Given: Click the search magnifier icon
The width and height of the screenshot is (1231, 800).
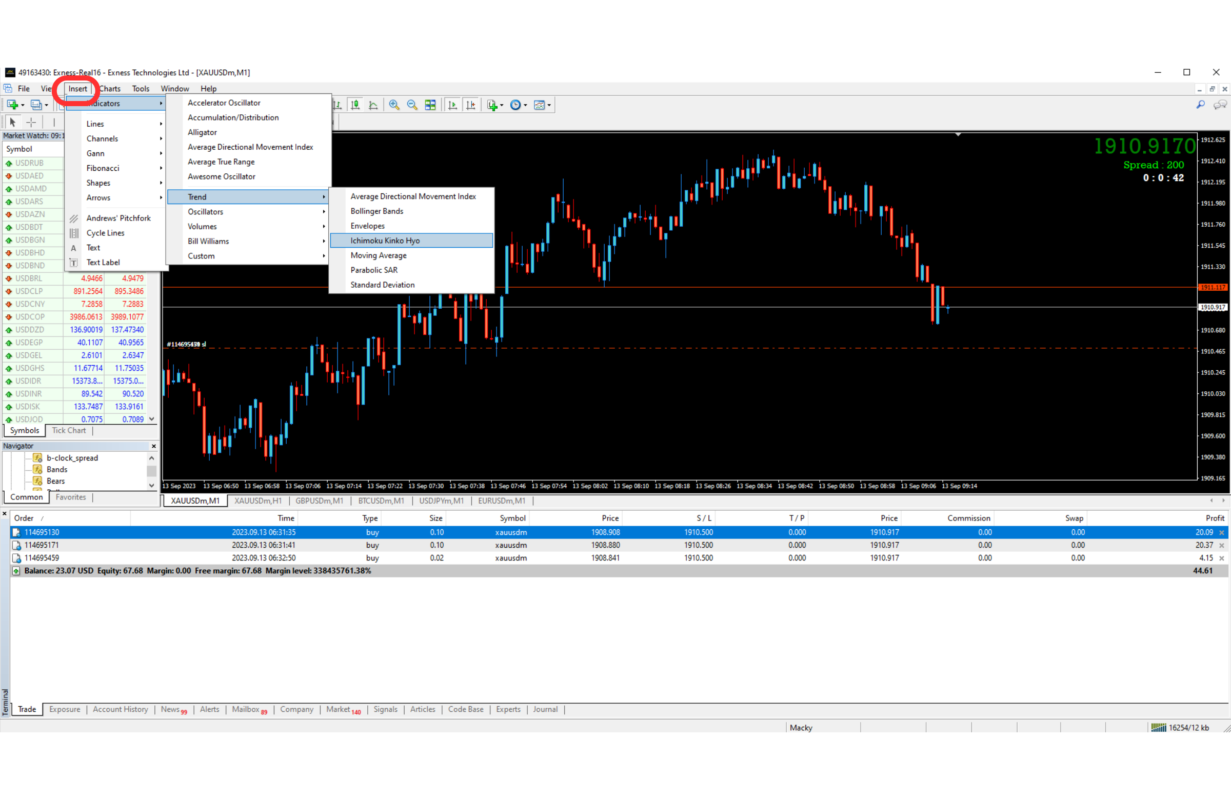Looking at the screenshot, I should [x=1200, y=104].
